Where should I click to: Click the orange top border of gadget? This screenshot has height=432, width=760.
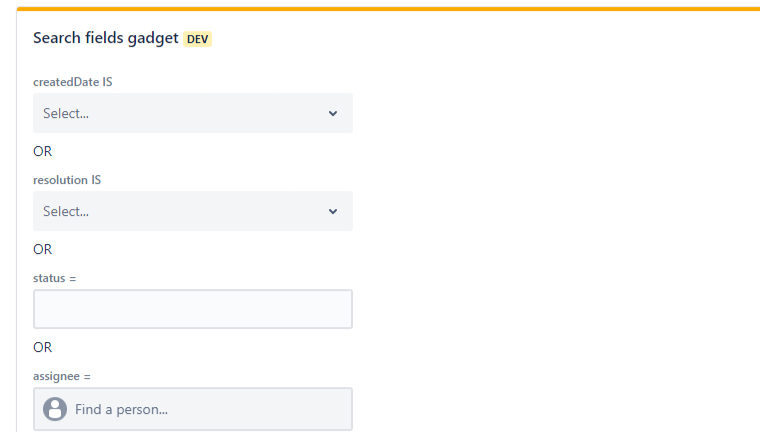(388, 8)
